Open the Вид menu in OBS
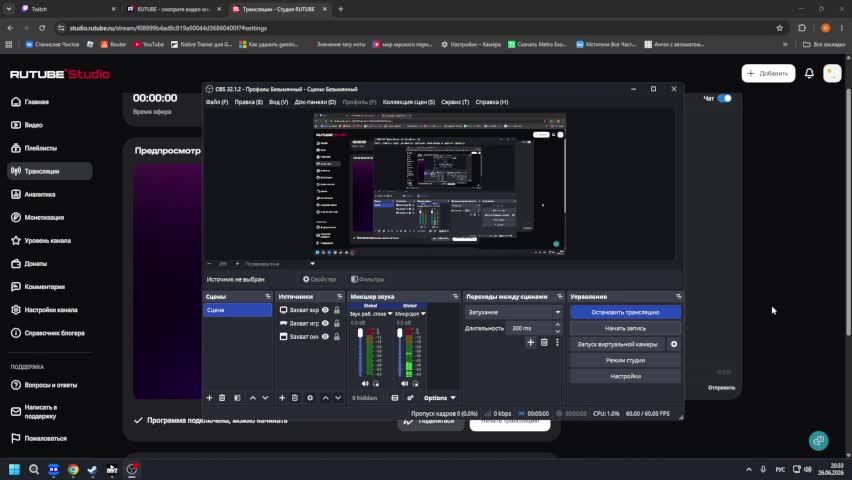 [278, 102]
